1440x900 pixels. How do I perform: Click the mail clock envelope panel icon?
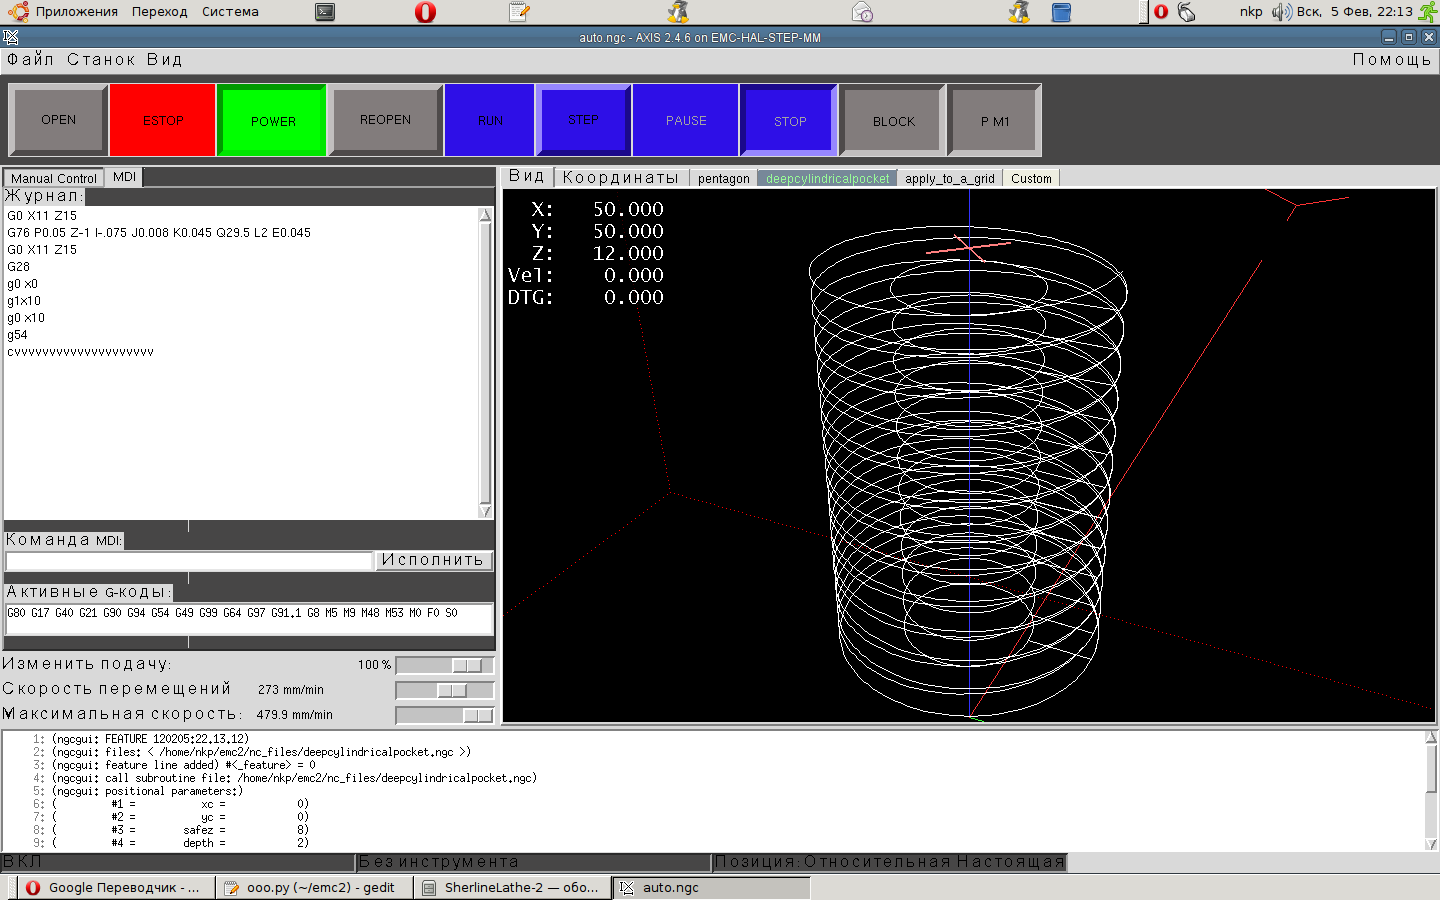coord(862,12)
